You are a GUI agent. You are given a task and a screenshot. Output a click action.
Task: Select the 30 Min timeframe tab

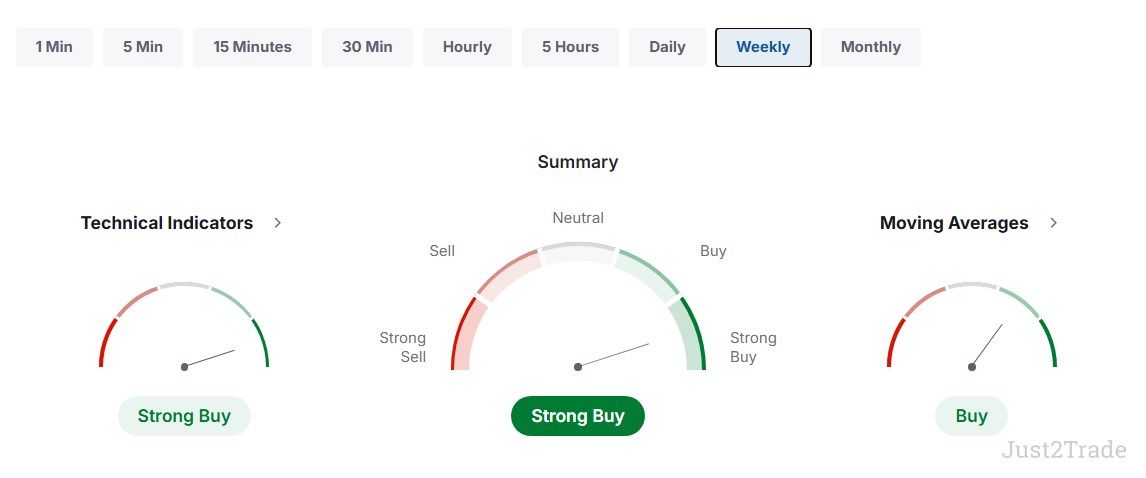click(x=367, y=47)
